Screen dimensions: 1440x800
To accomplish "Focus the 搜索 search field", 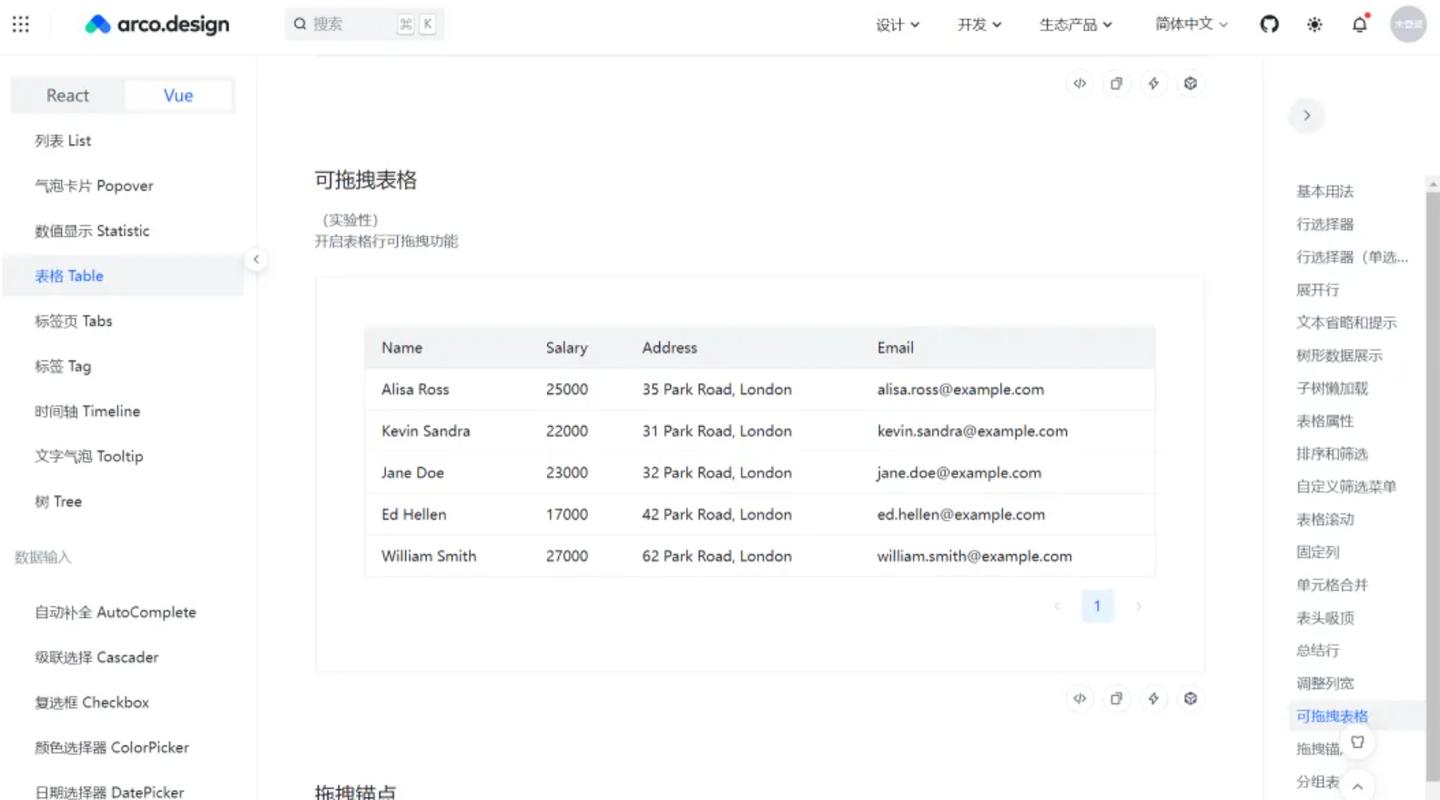I will point(364,24).
